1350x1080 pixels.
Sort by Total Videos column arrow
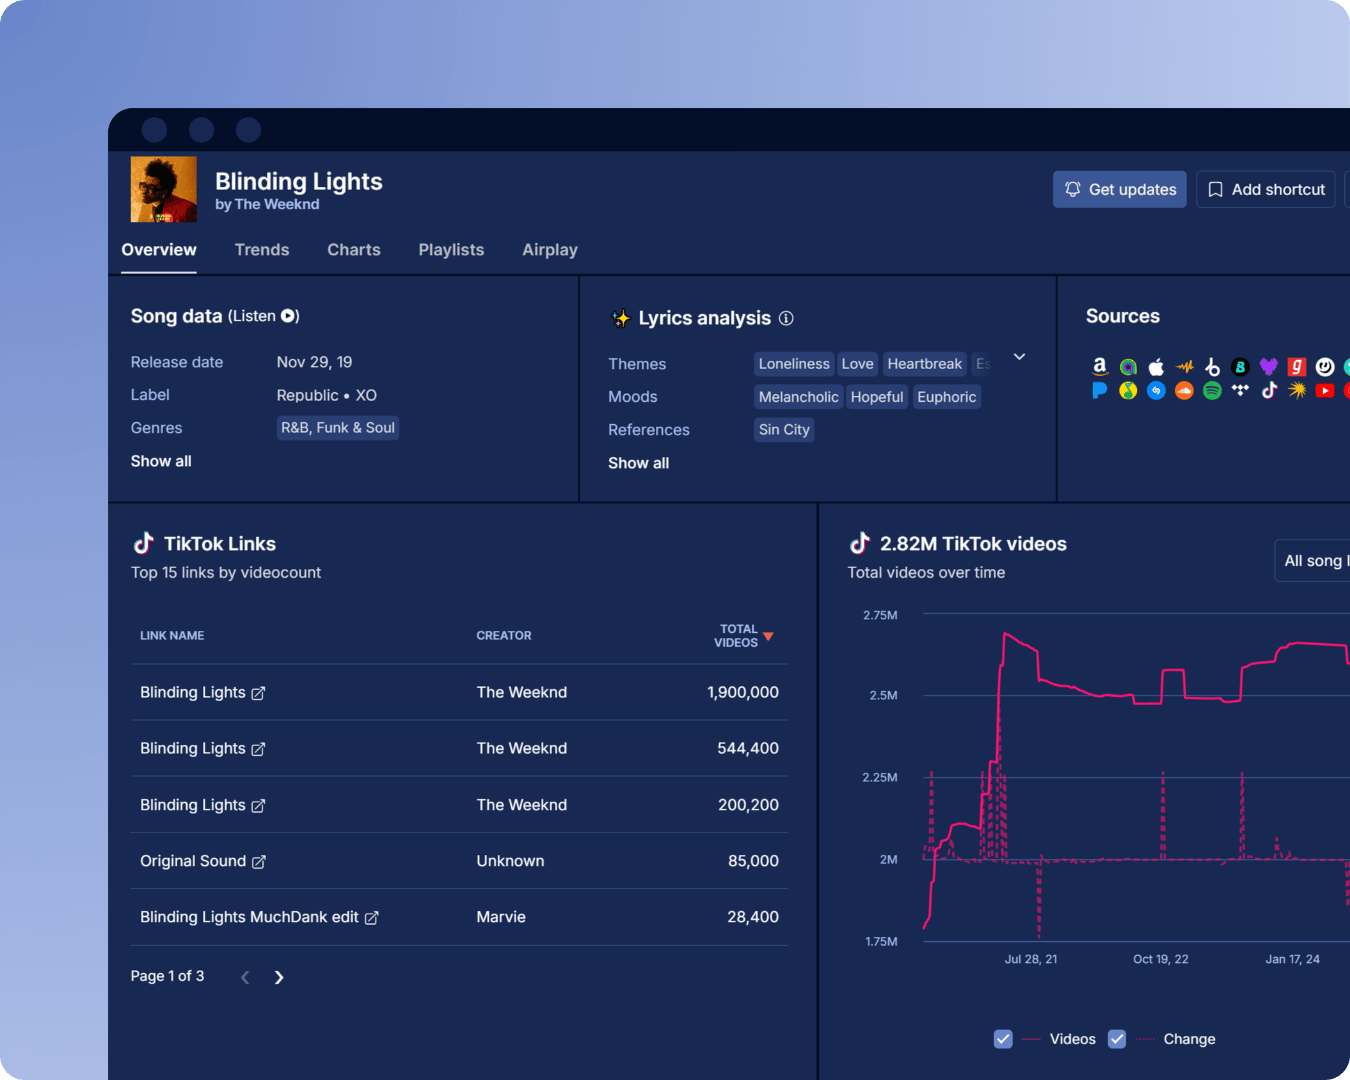click(768, 636)
